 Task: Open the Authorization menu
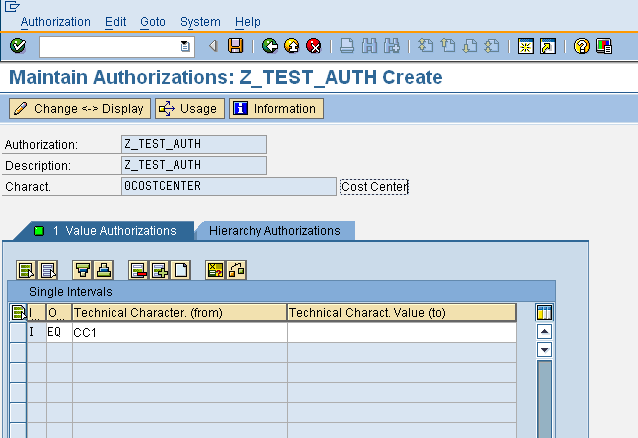56,22
